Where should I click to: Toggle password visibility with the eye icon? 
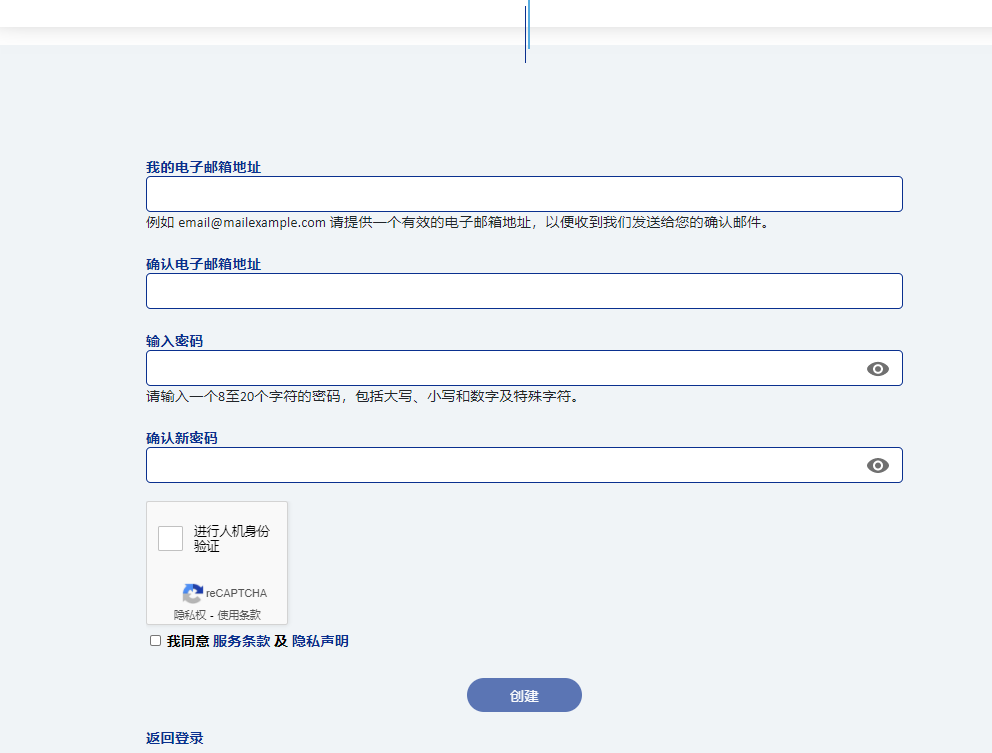click(x=878, y=368)
